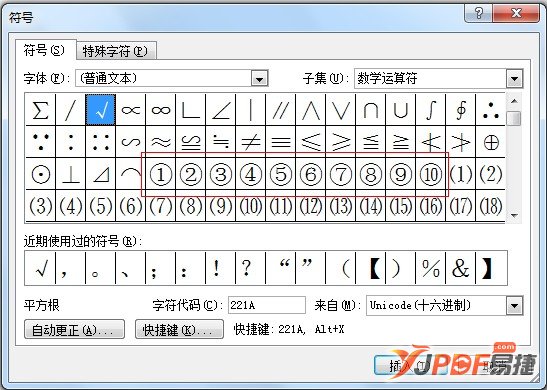Screen dimensions: 547x390
Task: Click the 快捷键(K)... button
Action: pos(179,329)
